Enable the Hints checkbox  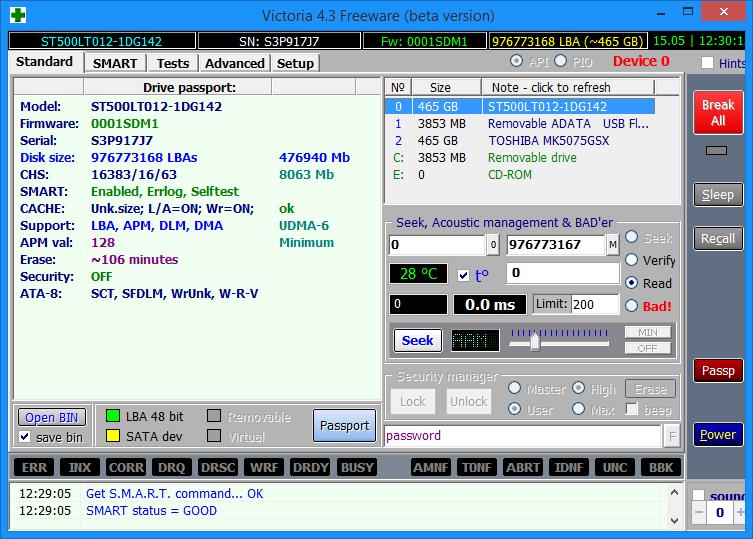point(707,62)
